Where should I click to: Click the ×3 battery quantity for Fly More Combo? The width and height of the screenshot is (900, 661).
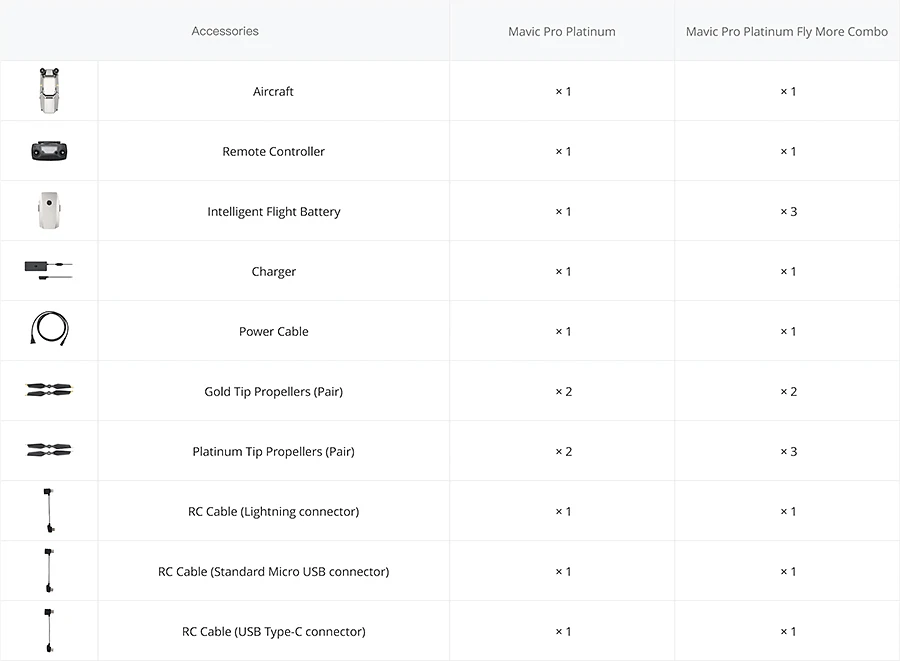[x=788, y=212]
